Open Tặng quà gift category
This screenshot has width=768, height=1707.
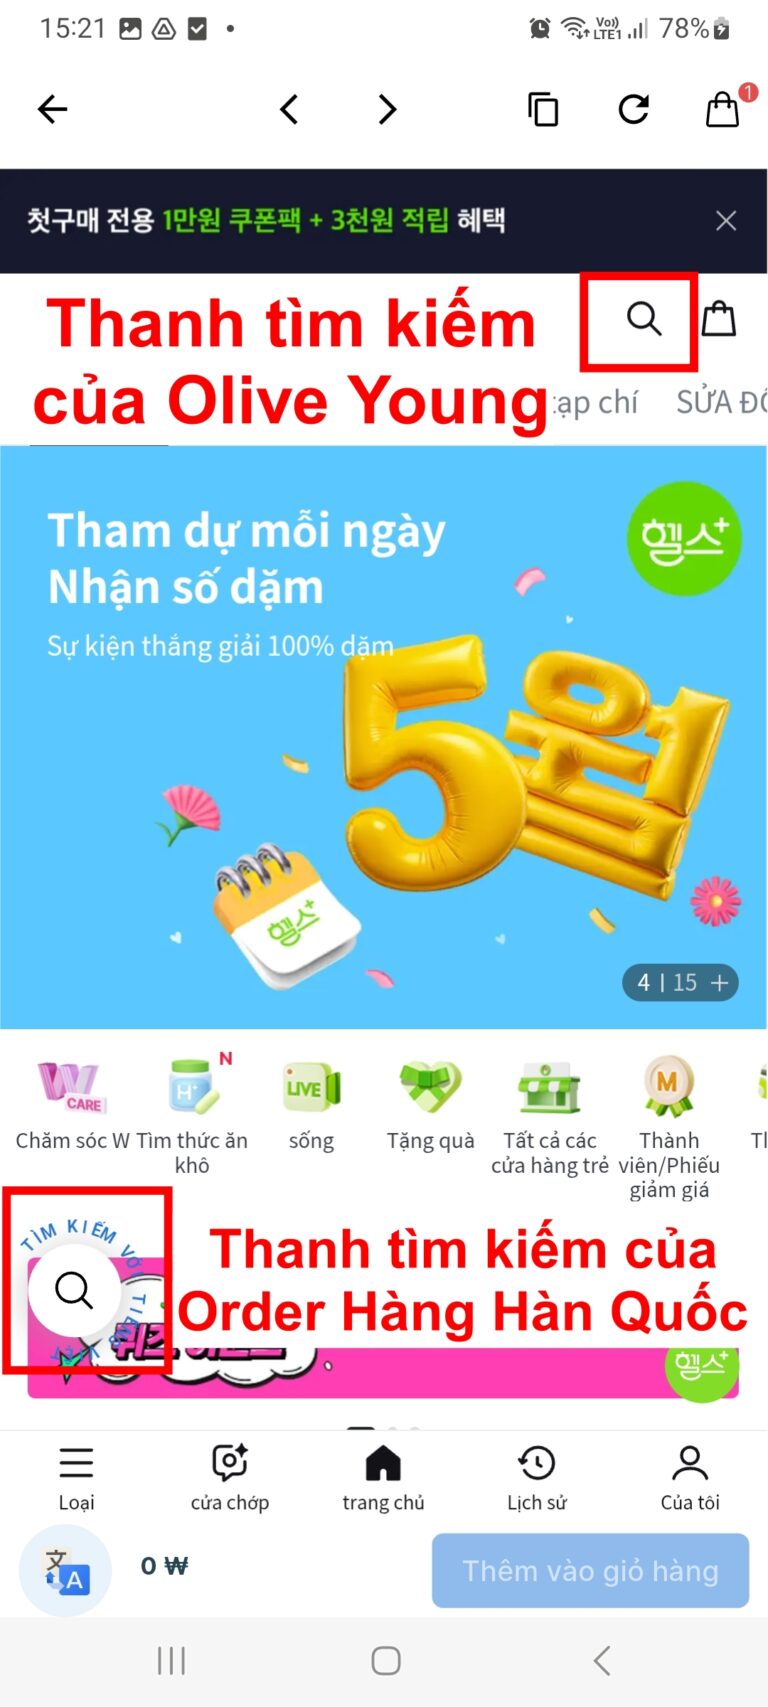point(431,1105)
